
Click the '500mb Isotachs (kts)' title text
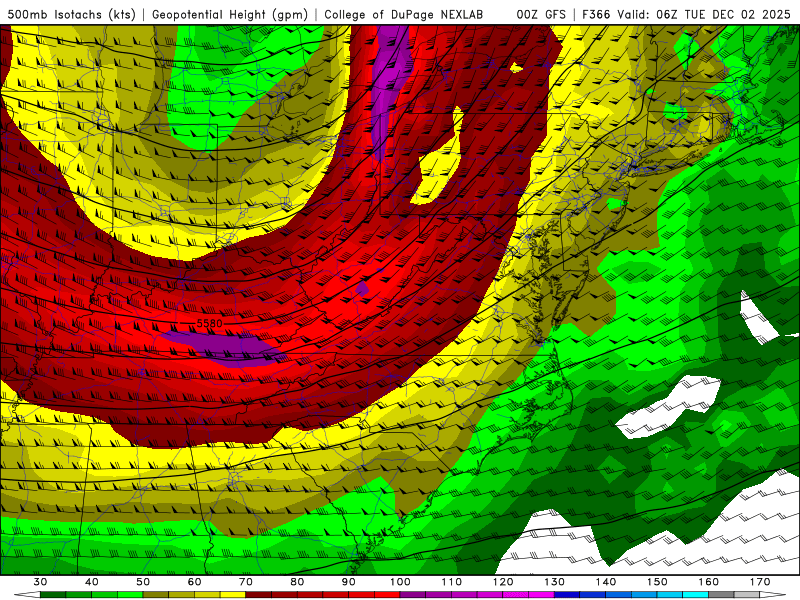[72, 15]
